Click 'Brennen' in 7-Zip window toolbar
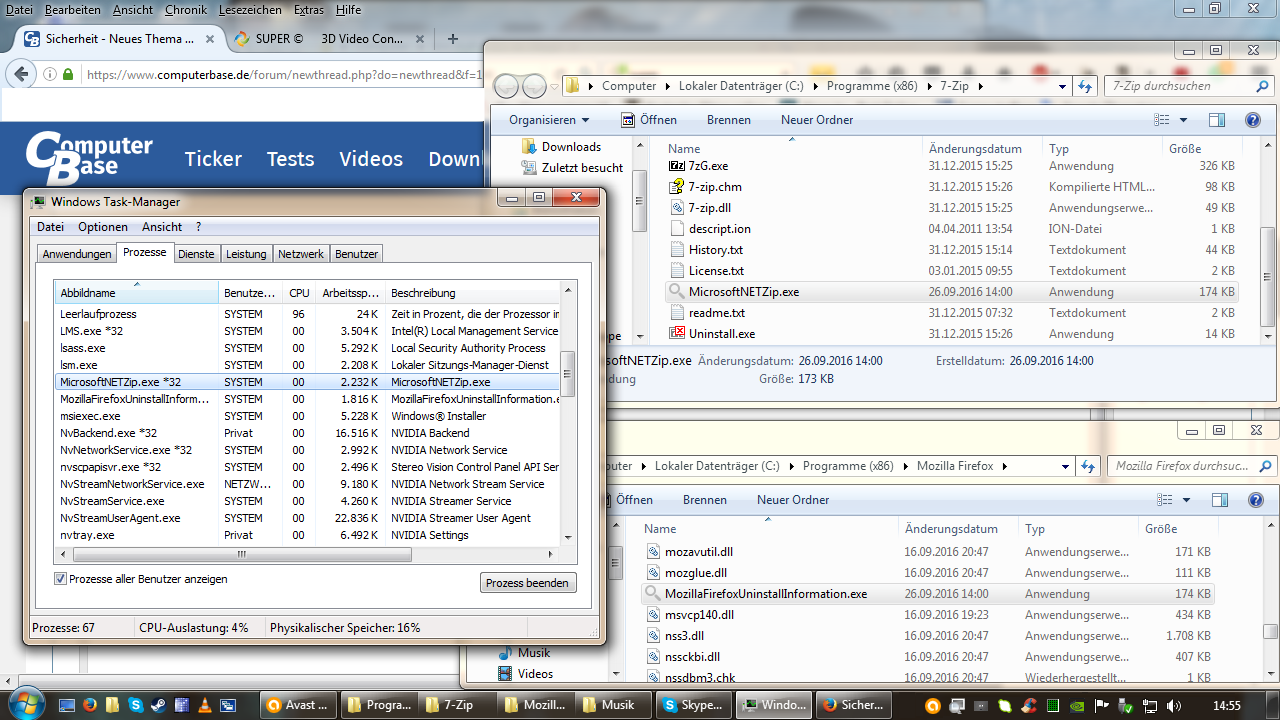The width and height of the screenshot is (1280, 720). (729, 120)
